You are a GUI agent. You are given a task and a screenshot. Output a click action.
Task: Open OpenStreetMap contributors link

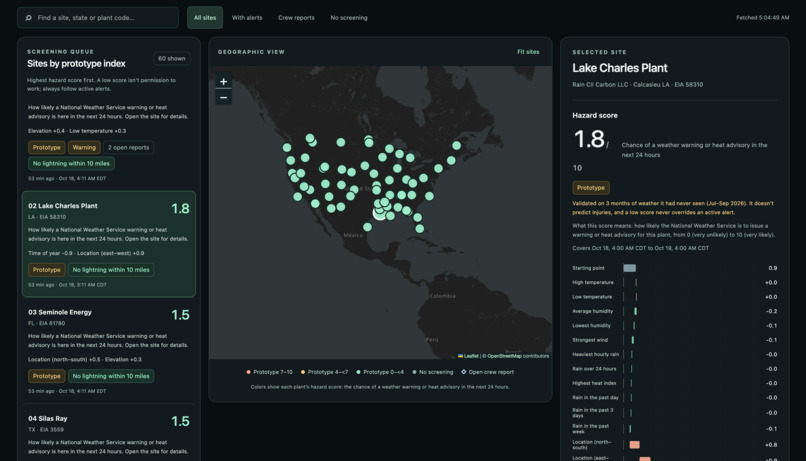pyautogui.click(x=518, y=356)
